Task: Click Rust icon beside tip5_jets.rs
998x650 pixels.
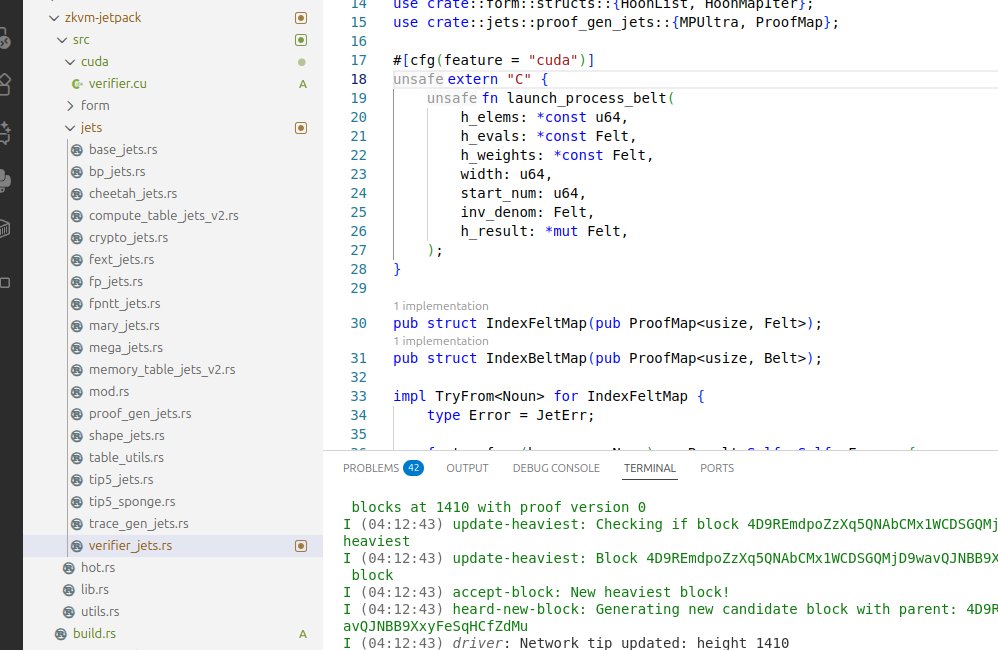Action: point(77,480)
